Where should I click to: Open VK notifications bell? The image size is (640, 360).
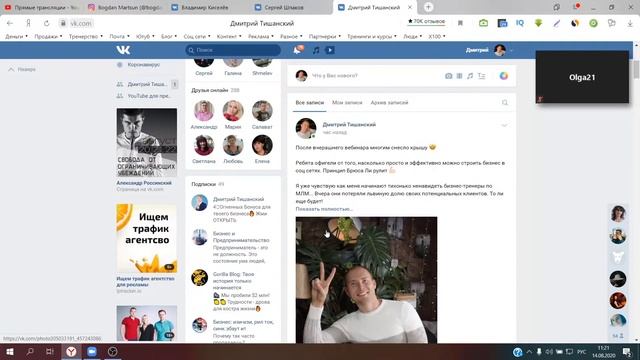[x=298, y=50]
